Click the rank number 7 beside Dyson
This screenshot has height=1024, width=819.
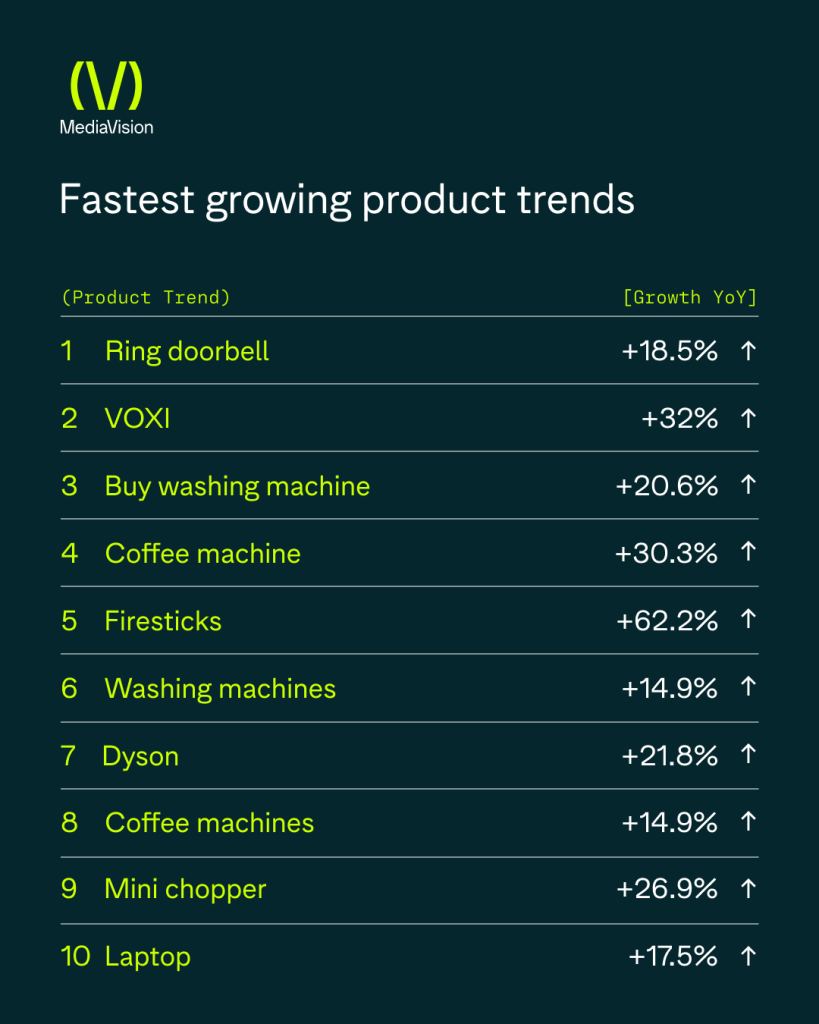(x=68, y=756)
